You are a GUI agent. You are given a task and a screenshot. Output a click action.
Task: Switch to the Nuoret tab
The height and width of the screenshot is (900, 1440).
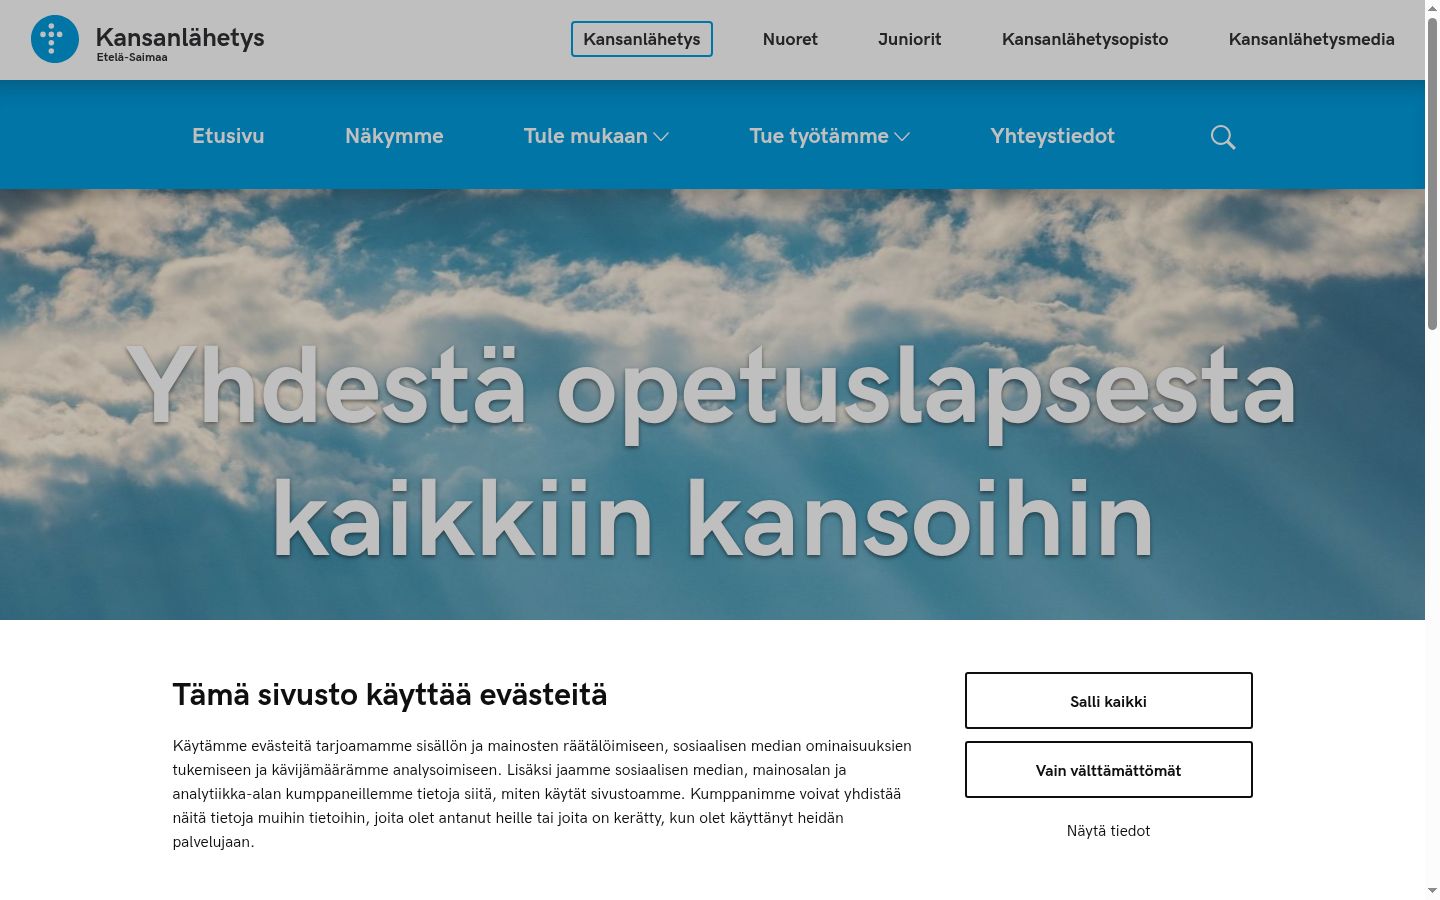(x=790, y=39)
